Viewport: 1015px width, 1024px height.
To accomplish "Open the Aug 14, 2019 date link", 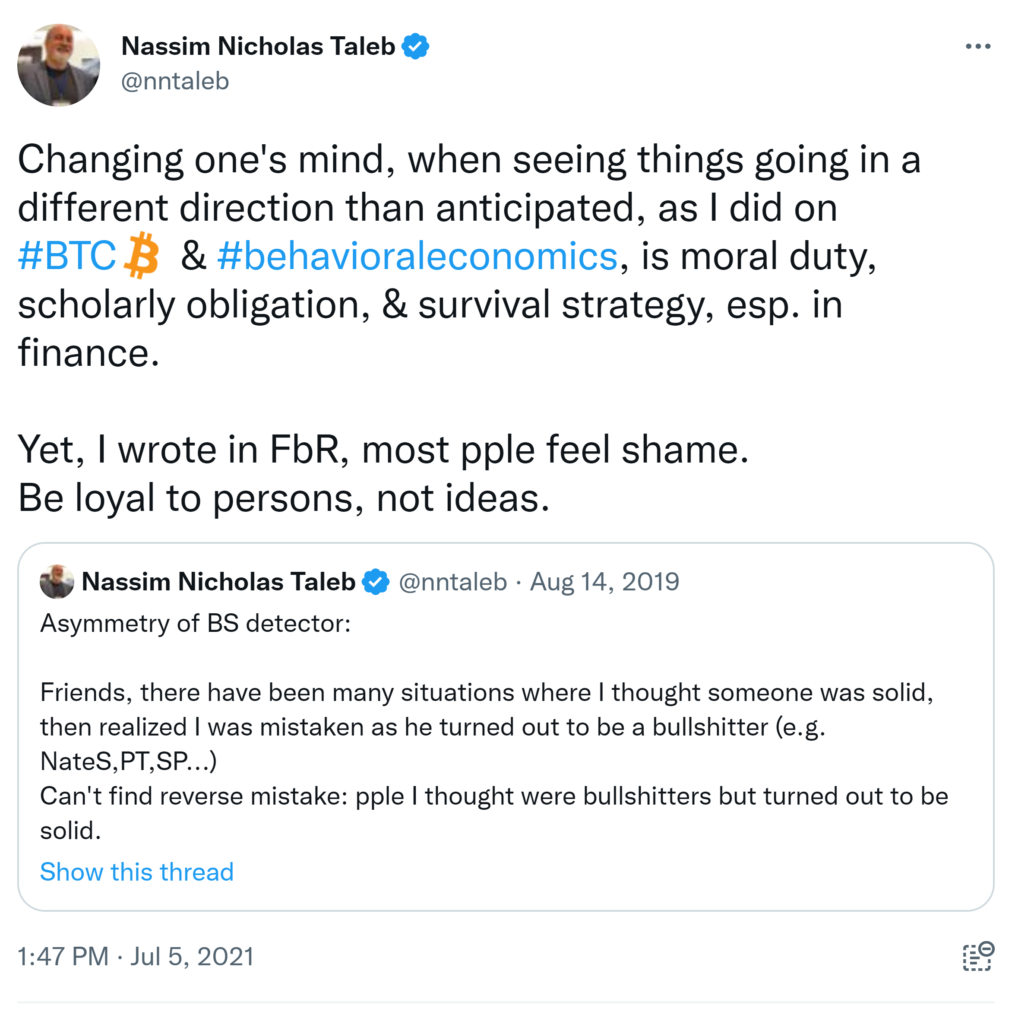I will [x=604, y=581].
